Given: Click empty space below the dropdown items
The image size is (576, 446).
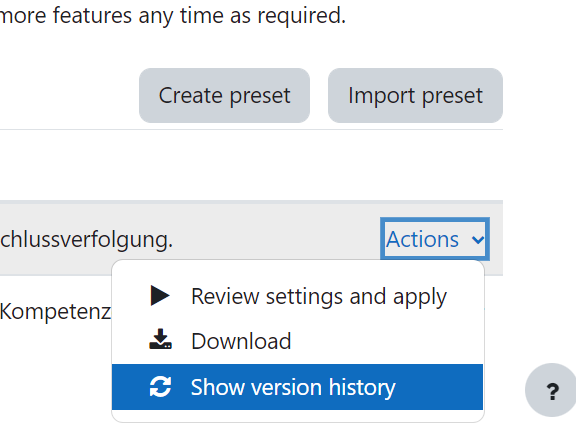Looking at the screenshot, I should pos(298,416).
